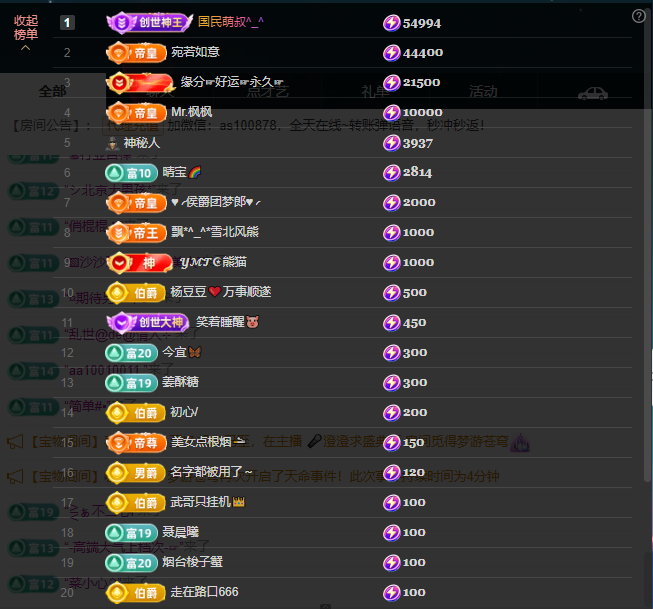The image size is (653, 609).
Task: Open user 晴宝 profile
Action: pos(182,172)
